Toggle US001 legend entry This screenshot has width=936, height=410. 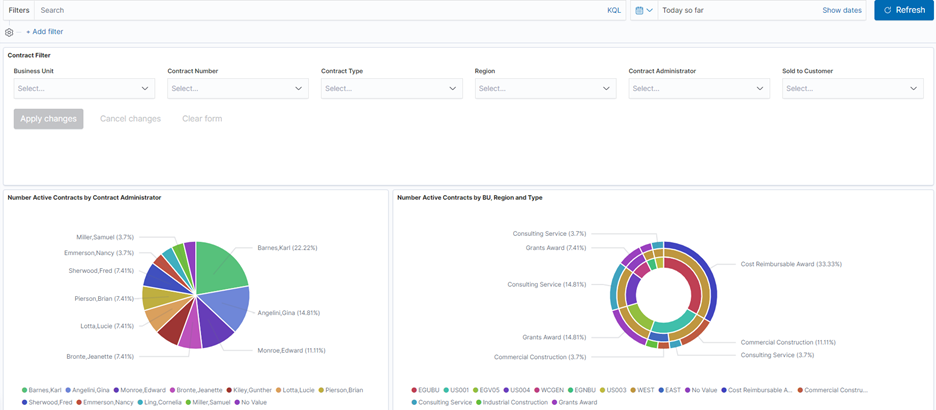(457, 390)
